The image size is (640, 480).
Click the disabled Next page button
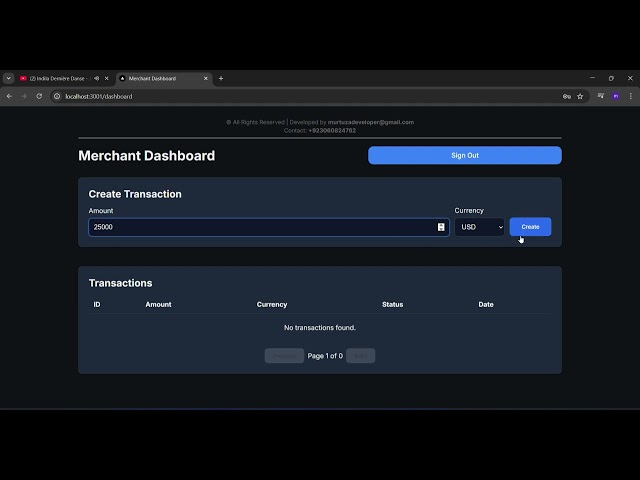click(x=360, y=356)
